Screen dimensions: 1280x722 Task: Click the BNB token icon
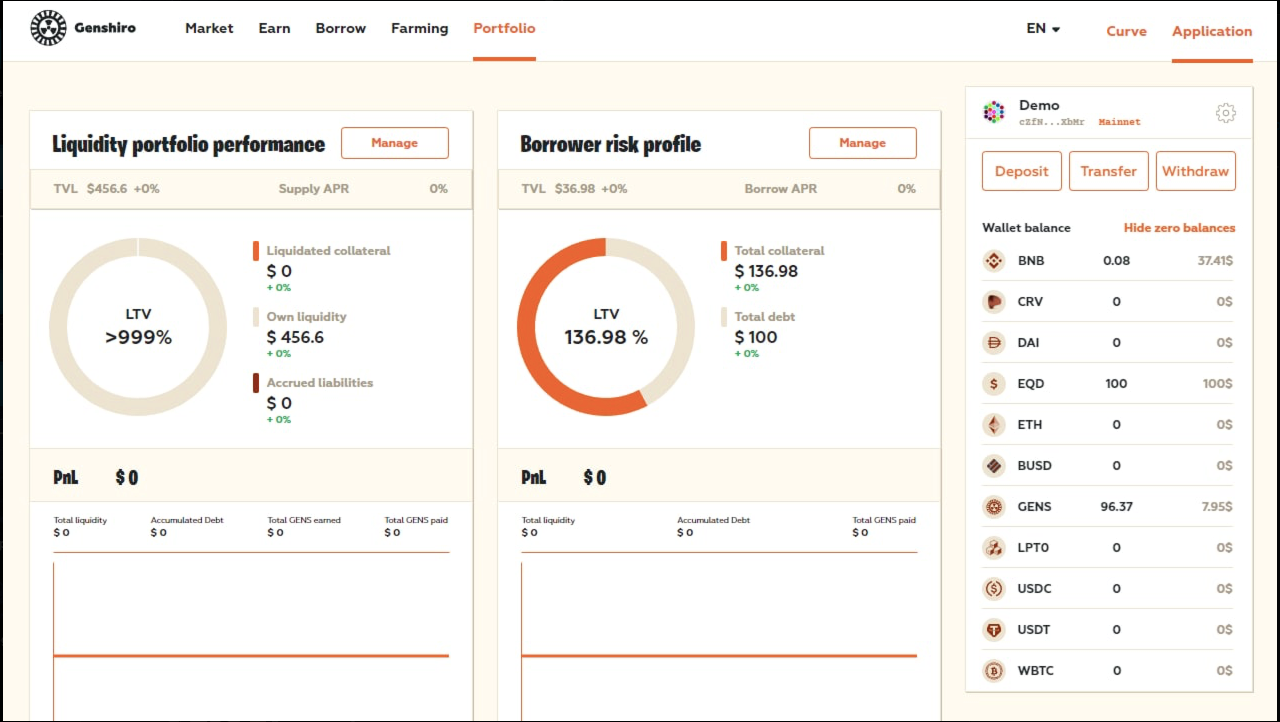coord(993,261)
